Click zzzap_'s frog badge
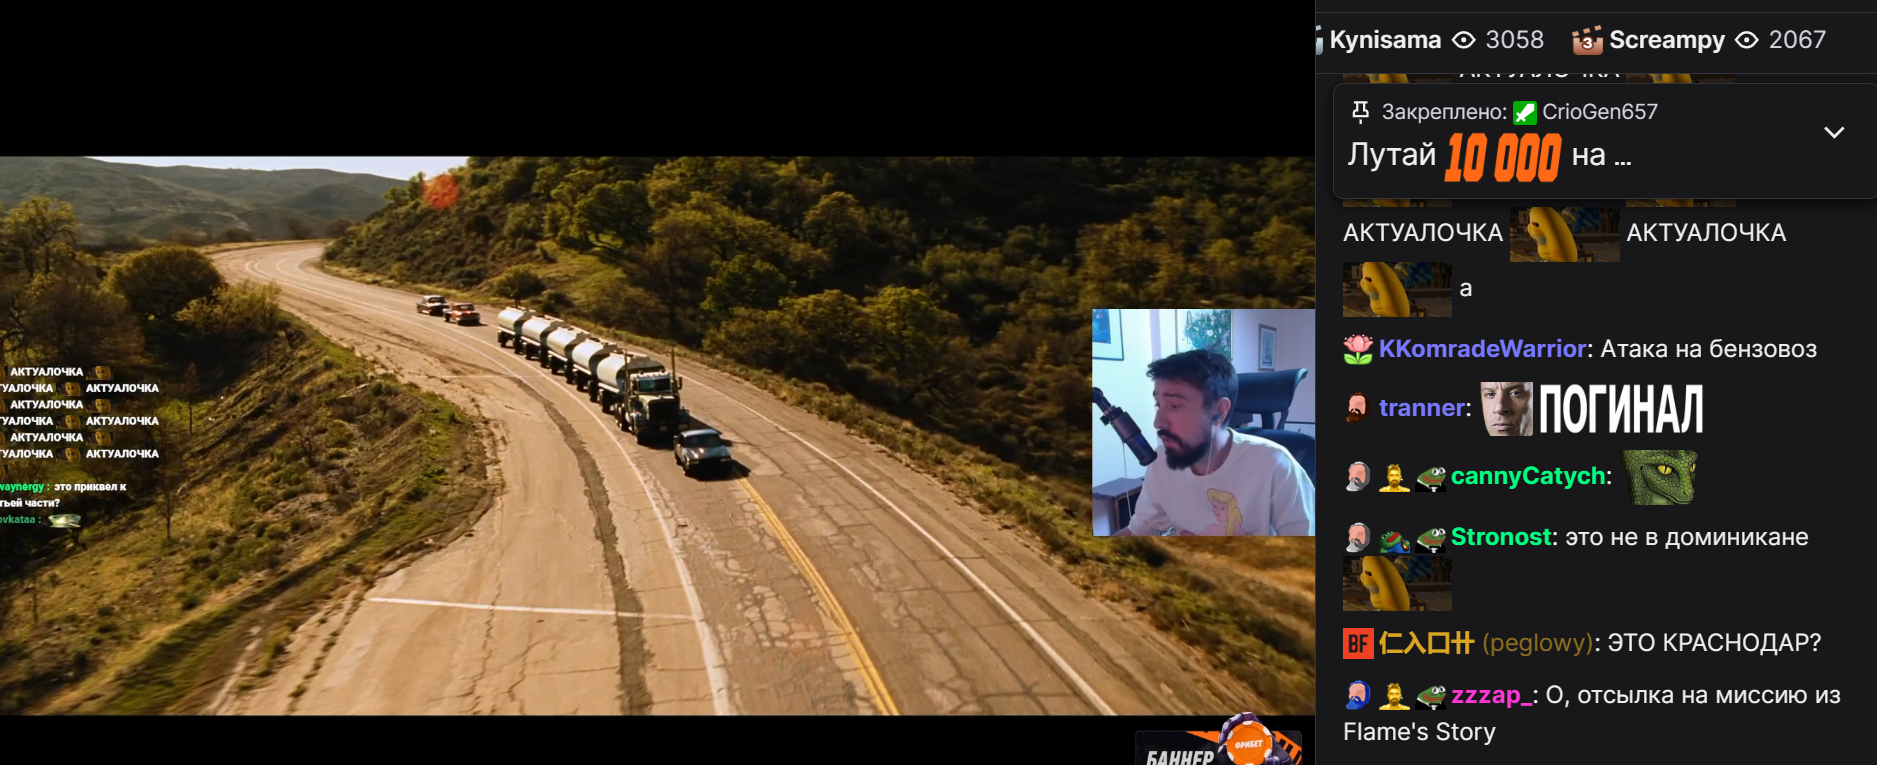The width and height of the screenshot is (1877, 765). (1431, 696)
